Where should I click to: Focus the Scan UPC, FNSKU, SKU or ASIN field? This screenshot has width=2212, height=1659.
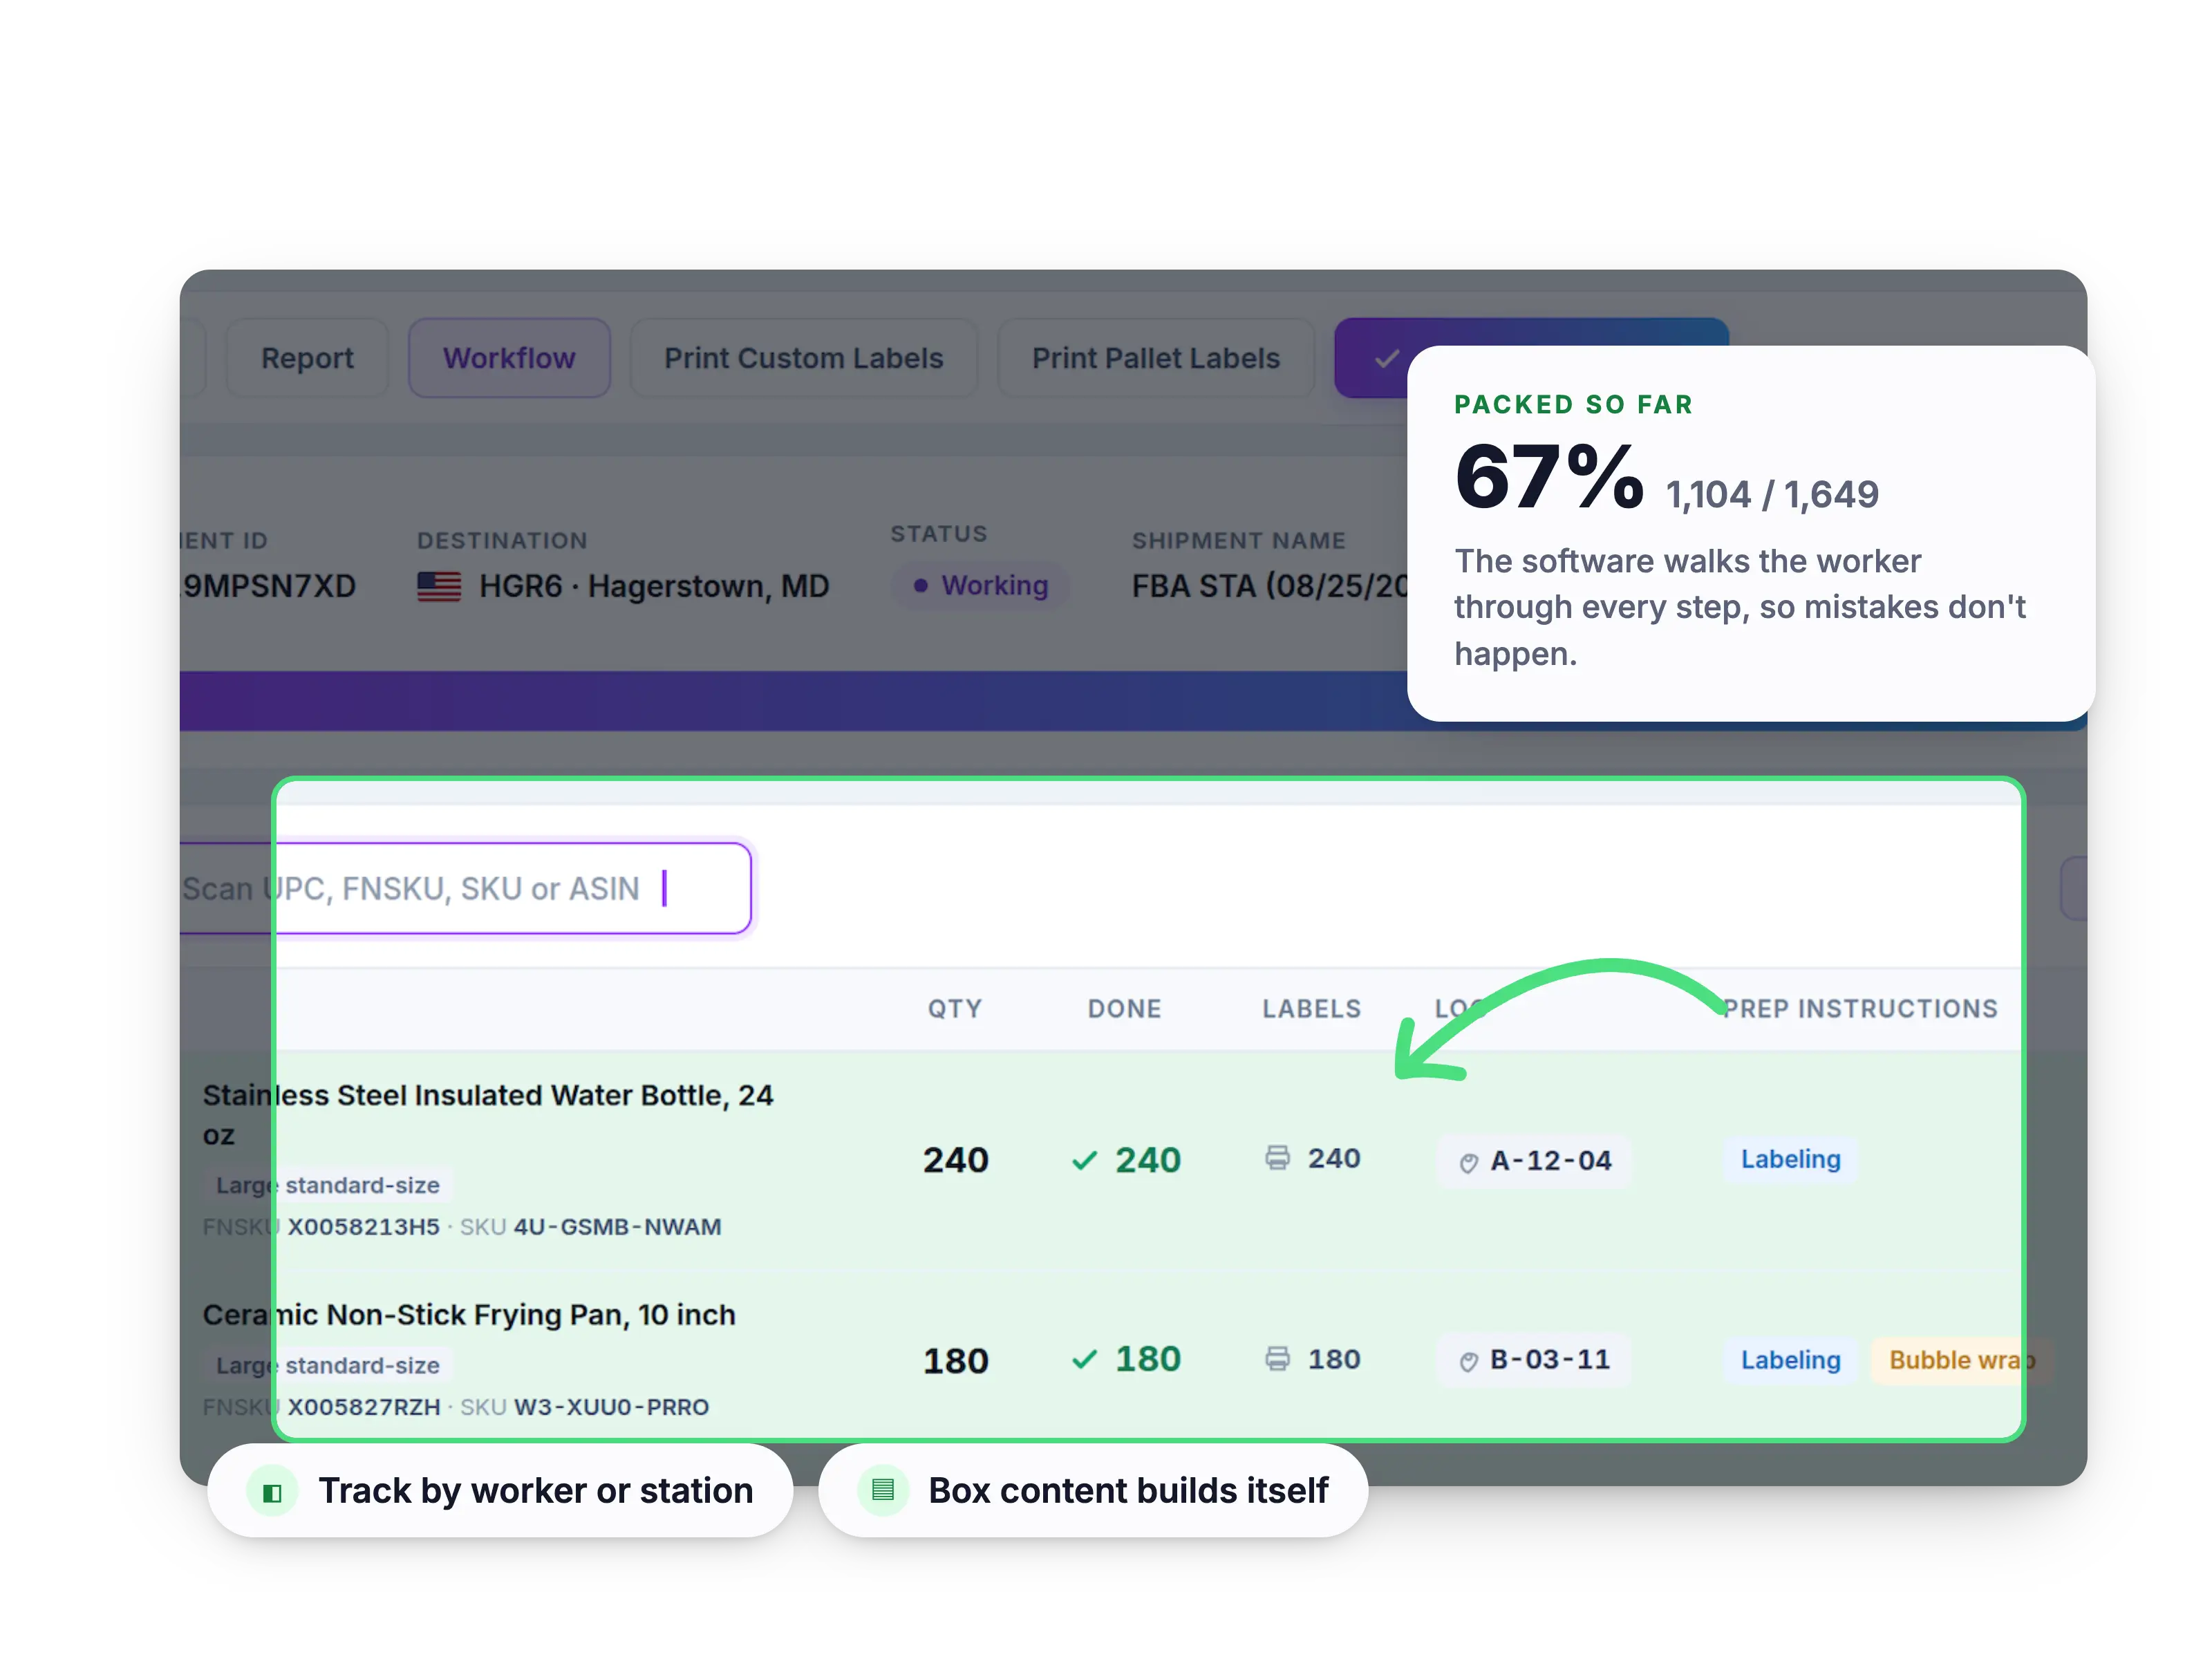466,888
